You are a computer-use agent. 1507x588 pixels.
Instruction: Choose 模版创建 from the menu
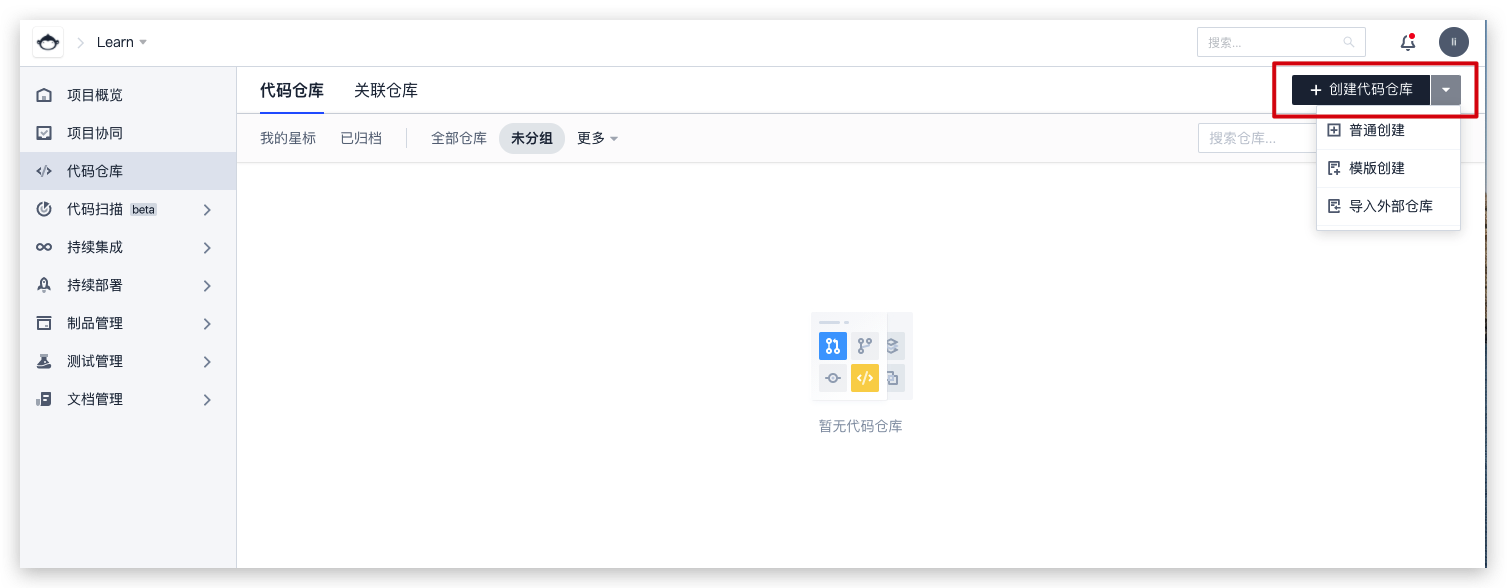coord(1388,168)
